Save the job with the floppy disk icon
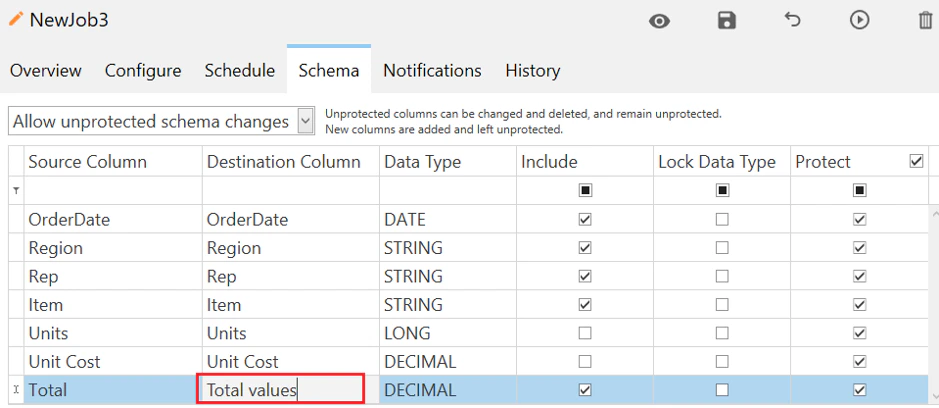The height and width of the screenshot is (408, 939). tap(726, 21)
